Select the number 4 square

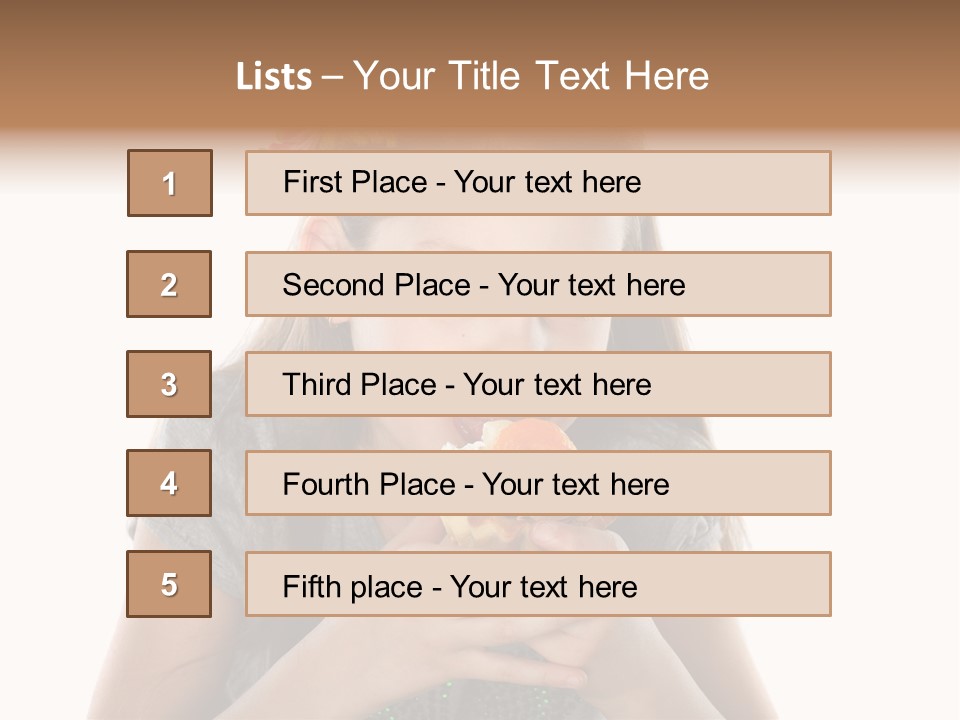point(169,483)
